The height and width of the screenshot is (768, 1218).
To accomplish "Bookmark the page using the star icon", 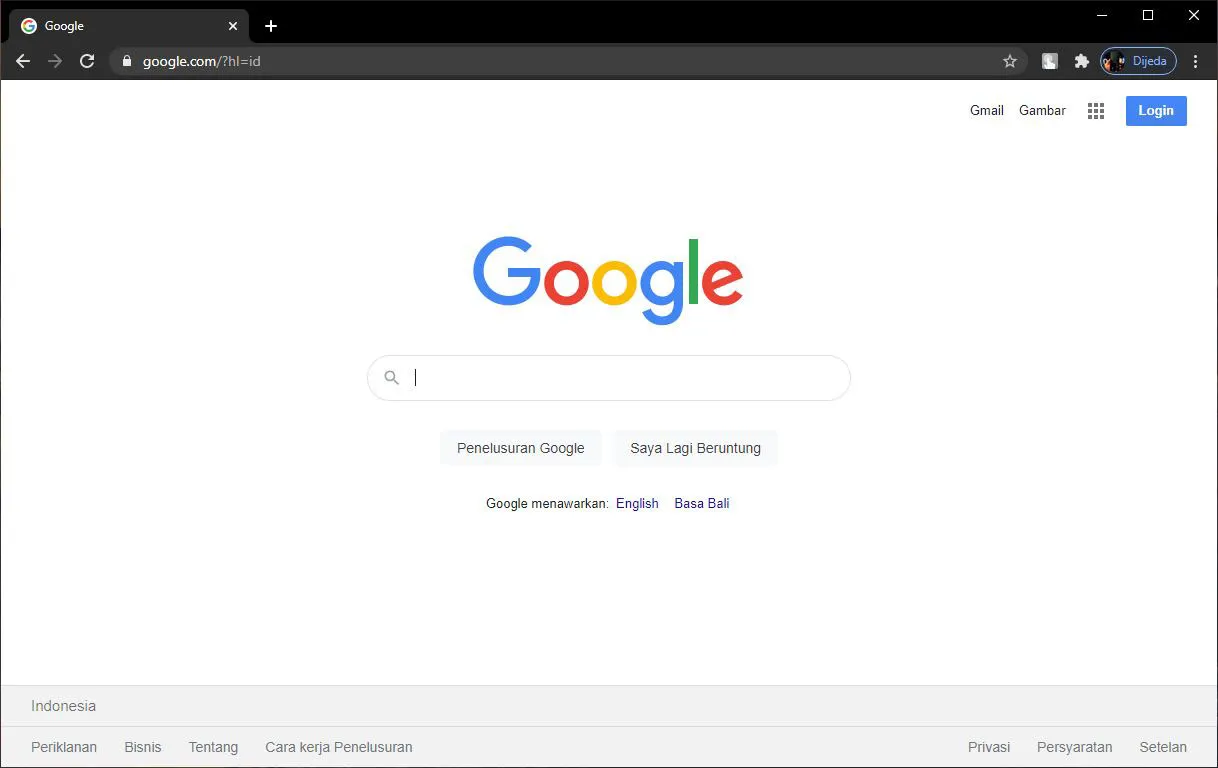I will 1010,61.
